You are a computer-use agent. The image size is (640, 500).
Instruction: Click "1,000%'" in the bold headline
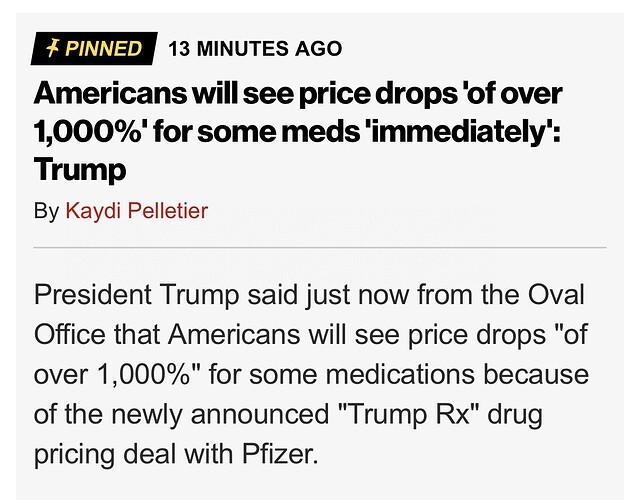click(x=86, y=132)
